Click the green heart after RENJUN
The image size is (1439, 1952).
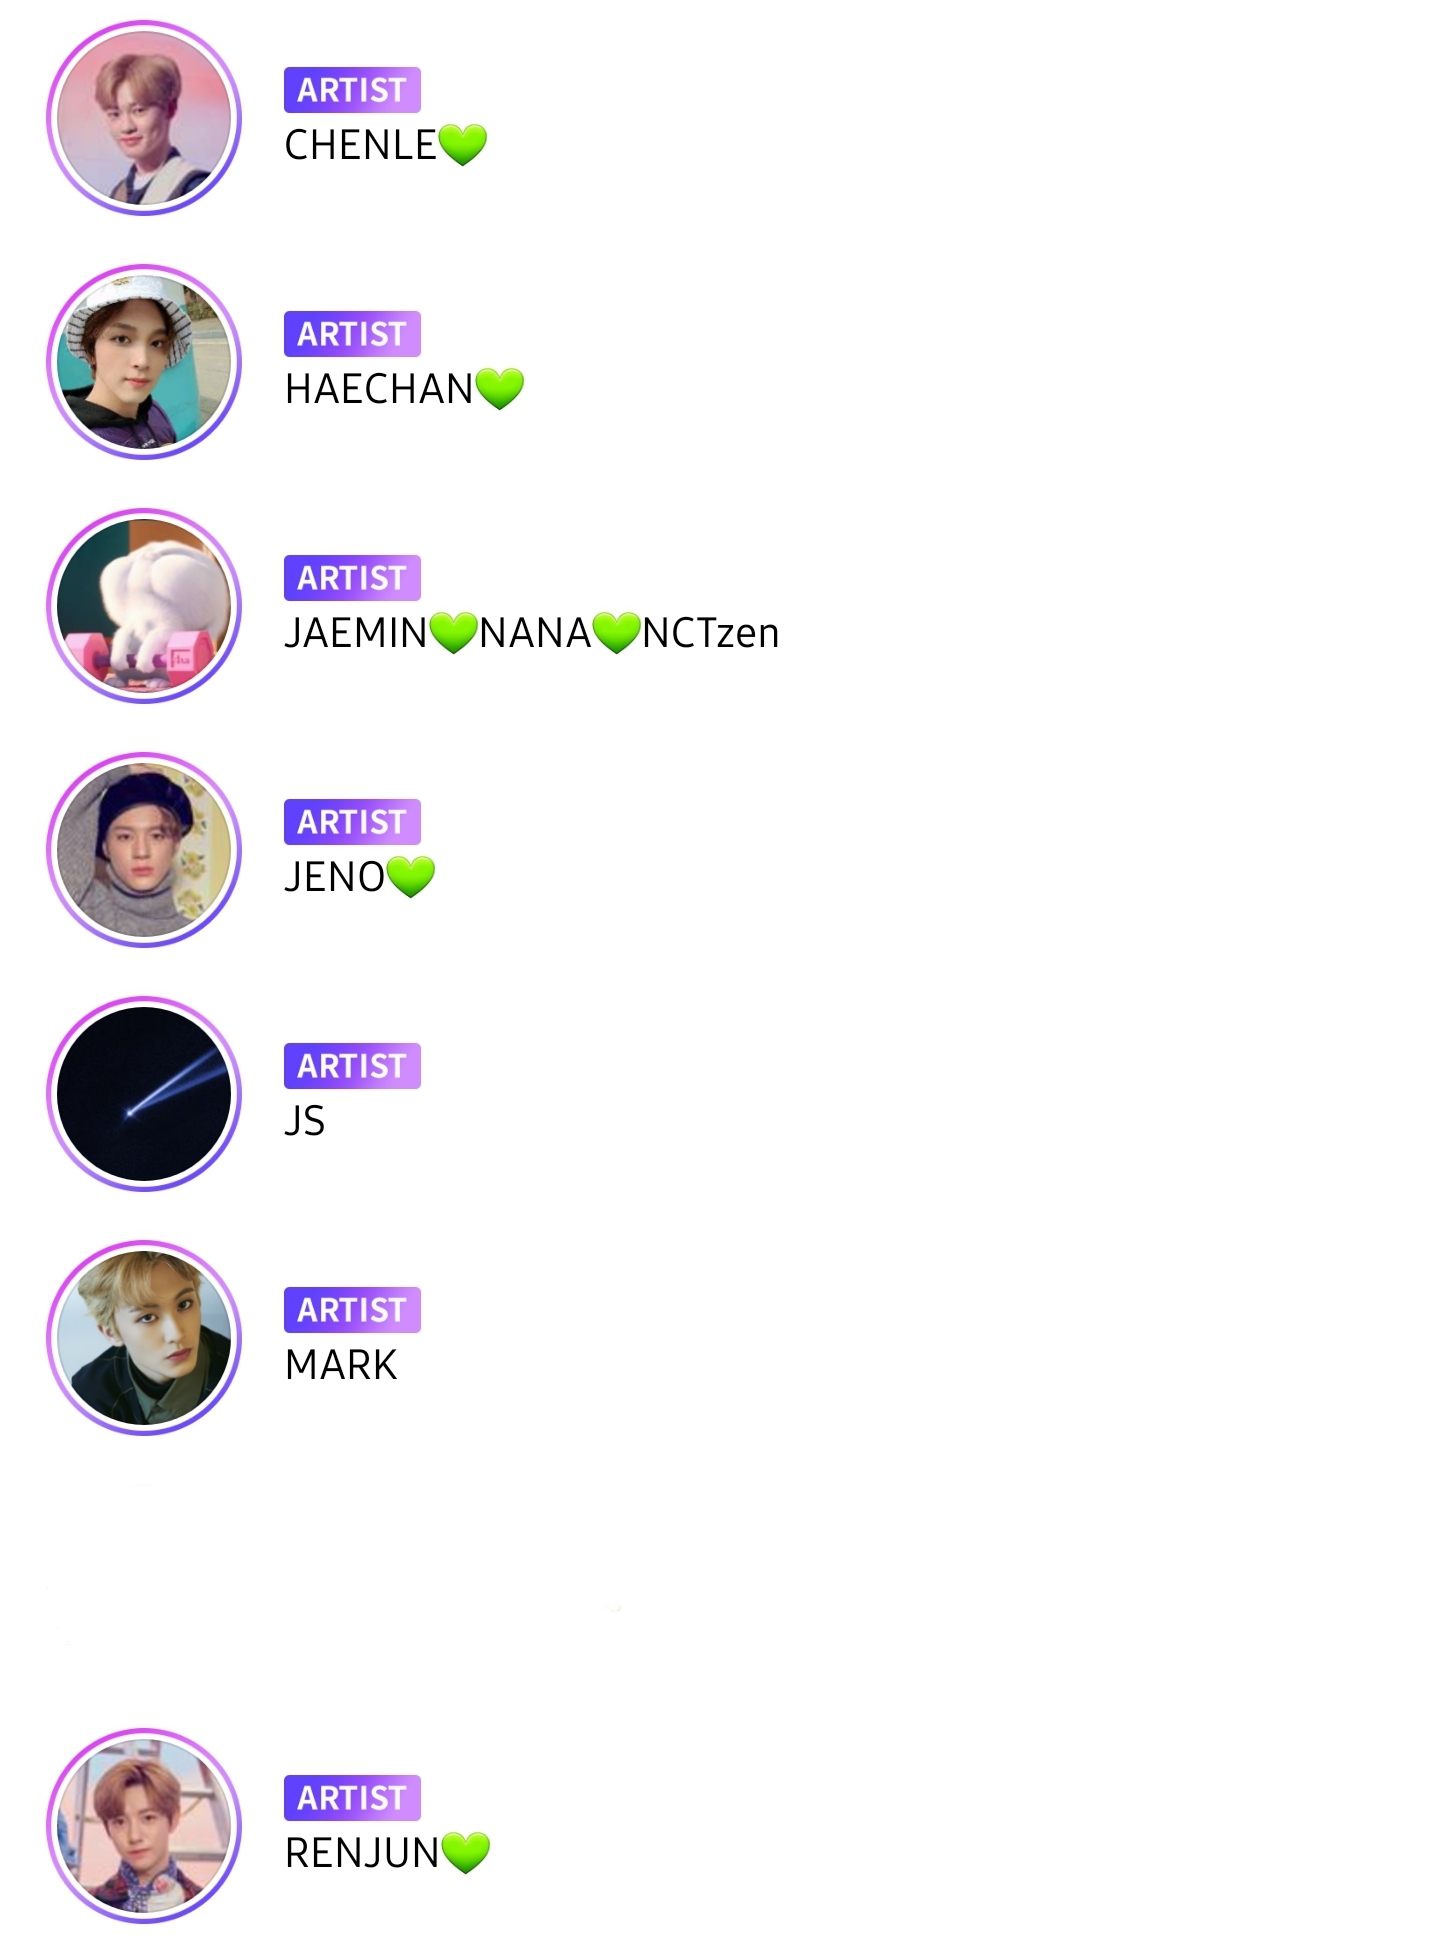pyautogui.click(x=465, y=1853)
